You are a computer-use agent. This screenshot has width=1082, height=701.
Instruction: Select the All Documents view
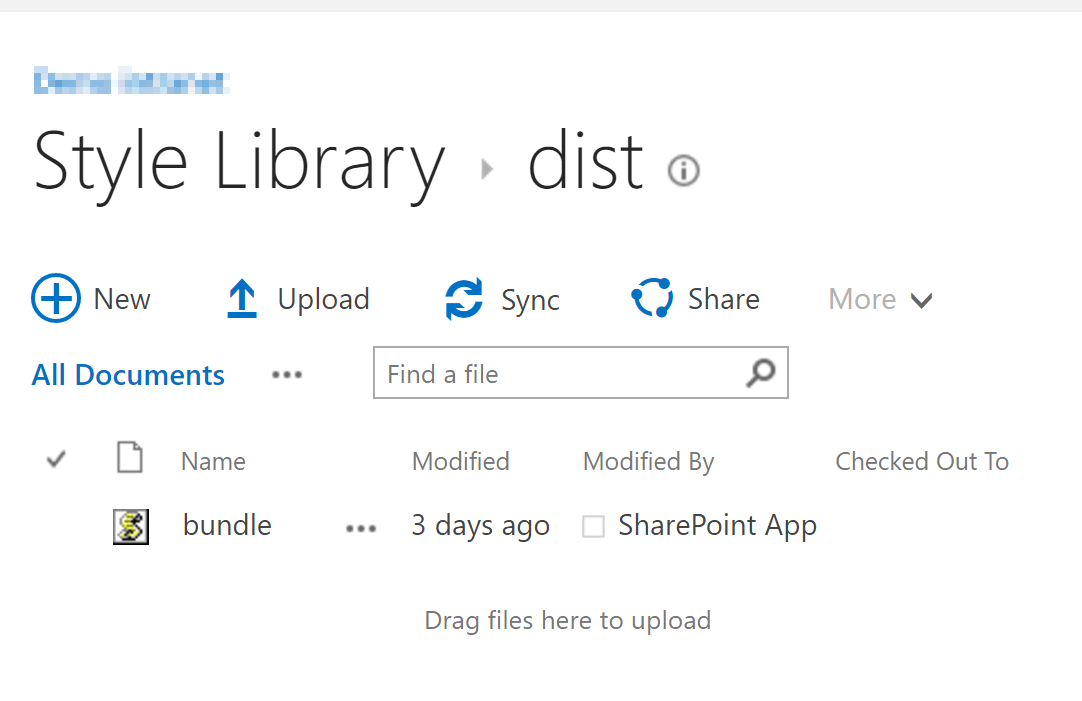tap(128, 375)
